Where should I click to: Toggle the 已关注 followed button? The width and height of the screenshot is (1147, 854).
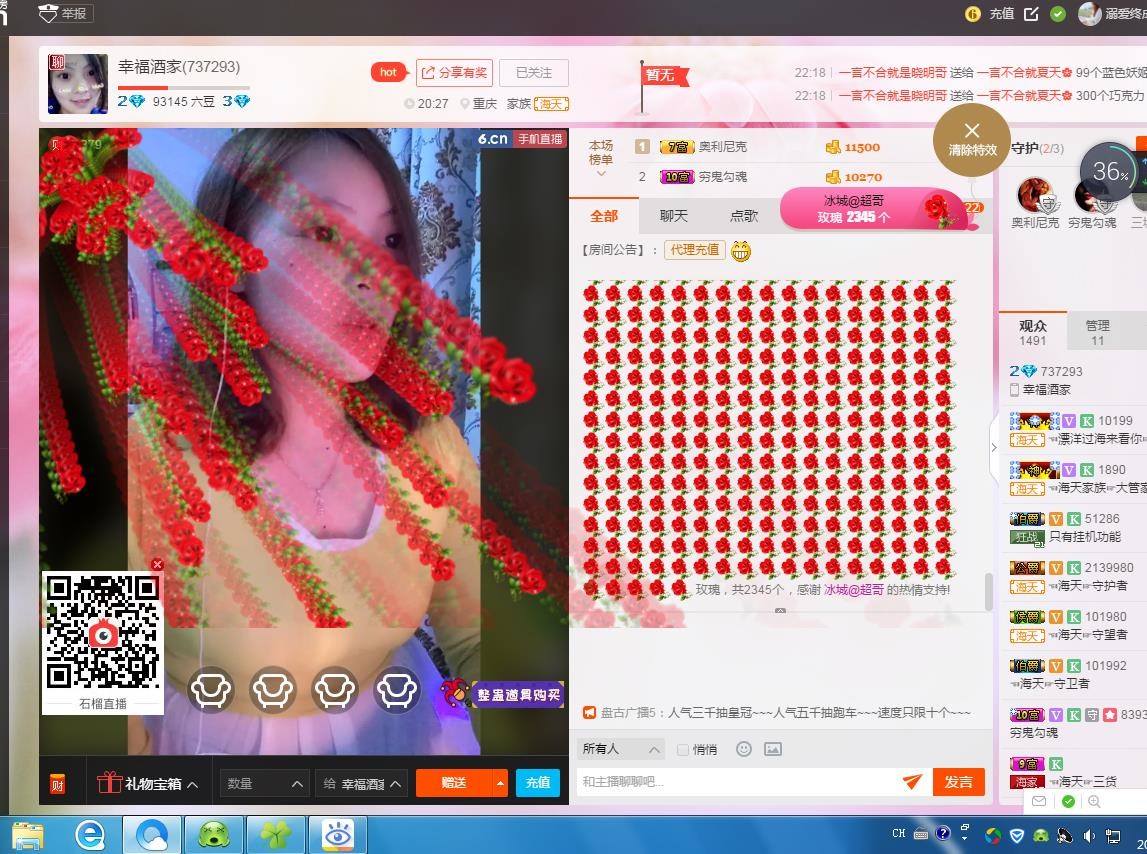[x=533, y=73]
